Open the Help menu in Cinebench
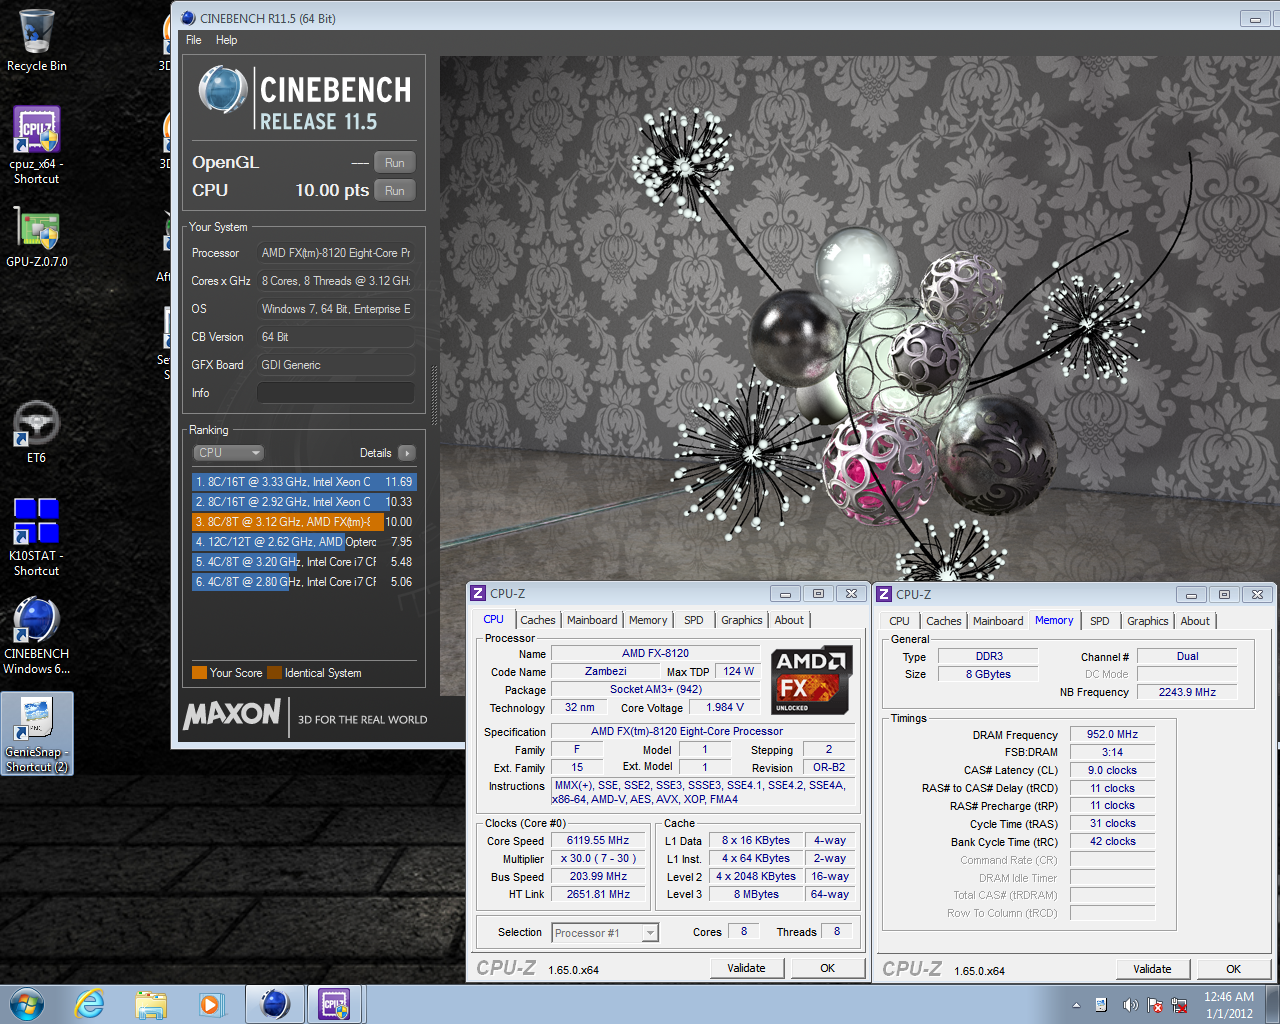Image resolution: width=1280 pixels, height=1024 pixels. click(x=227, y=40)
